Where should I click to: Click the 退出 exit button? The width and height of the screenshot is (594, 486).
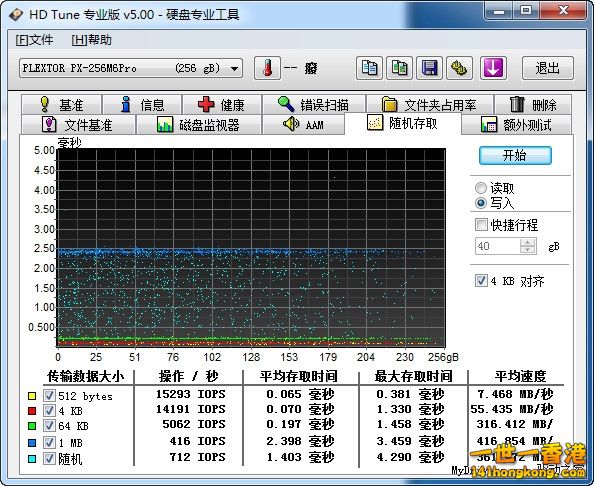pos(547,68)
